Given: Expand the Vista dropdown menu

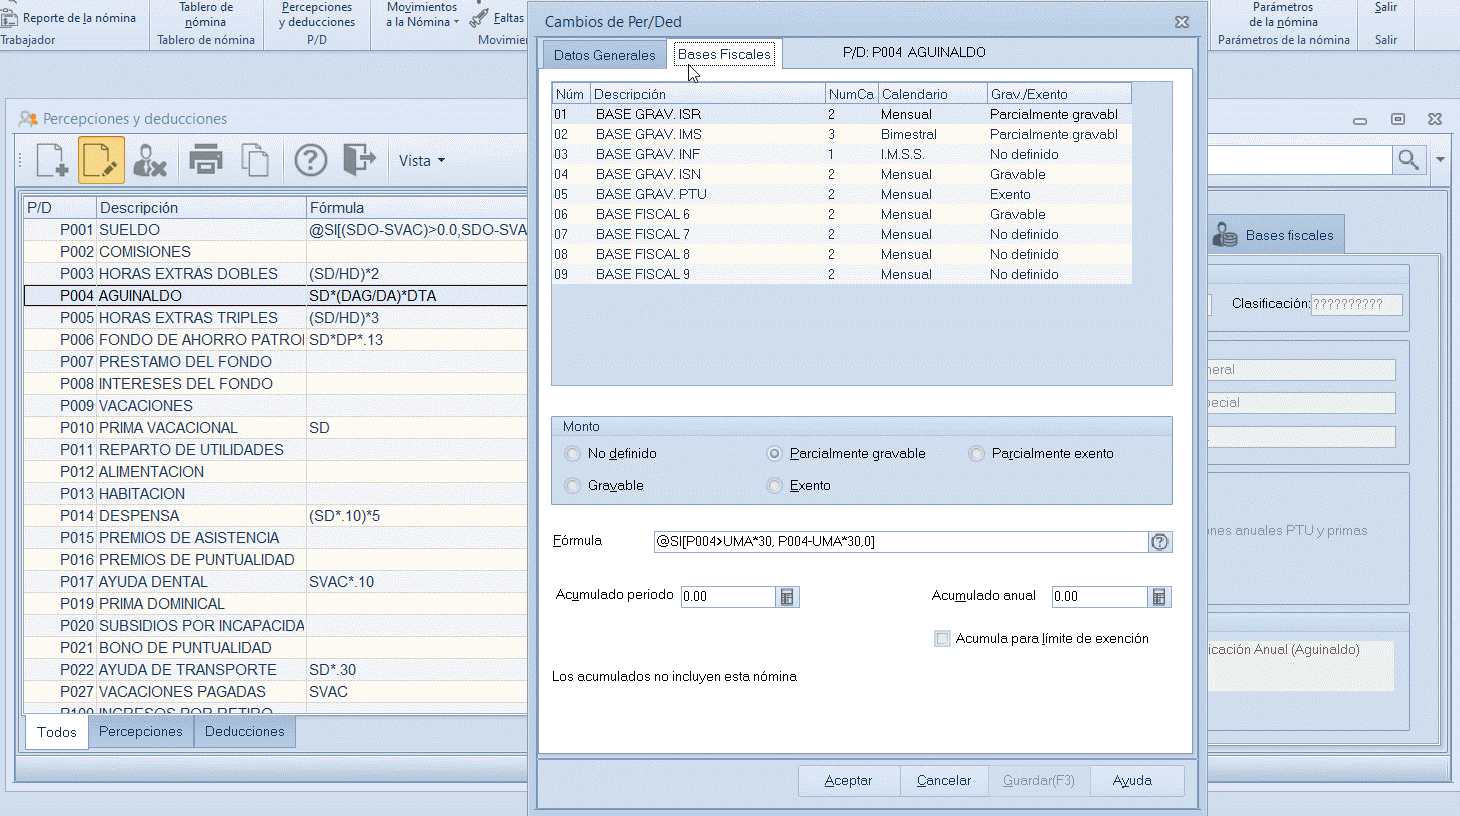Looking at the screenshot, I should (x=422, y=161).
